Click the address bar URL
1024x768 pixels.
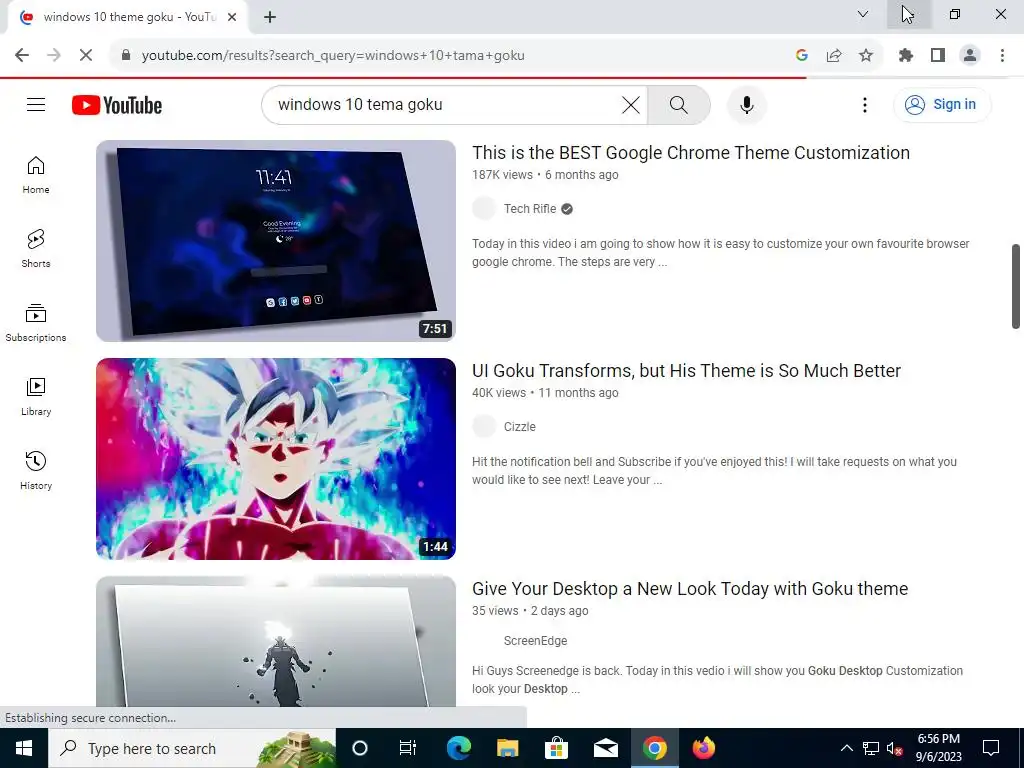click(x=333, y=56)
